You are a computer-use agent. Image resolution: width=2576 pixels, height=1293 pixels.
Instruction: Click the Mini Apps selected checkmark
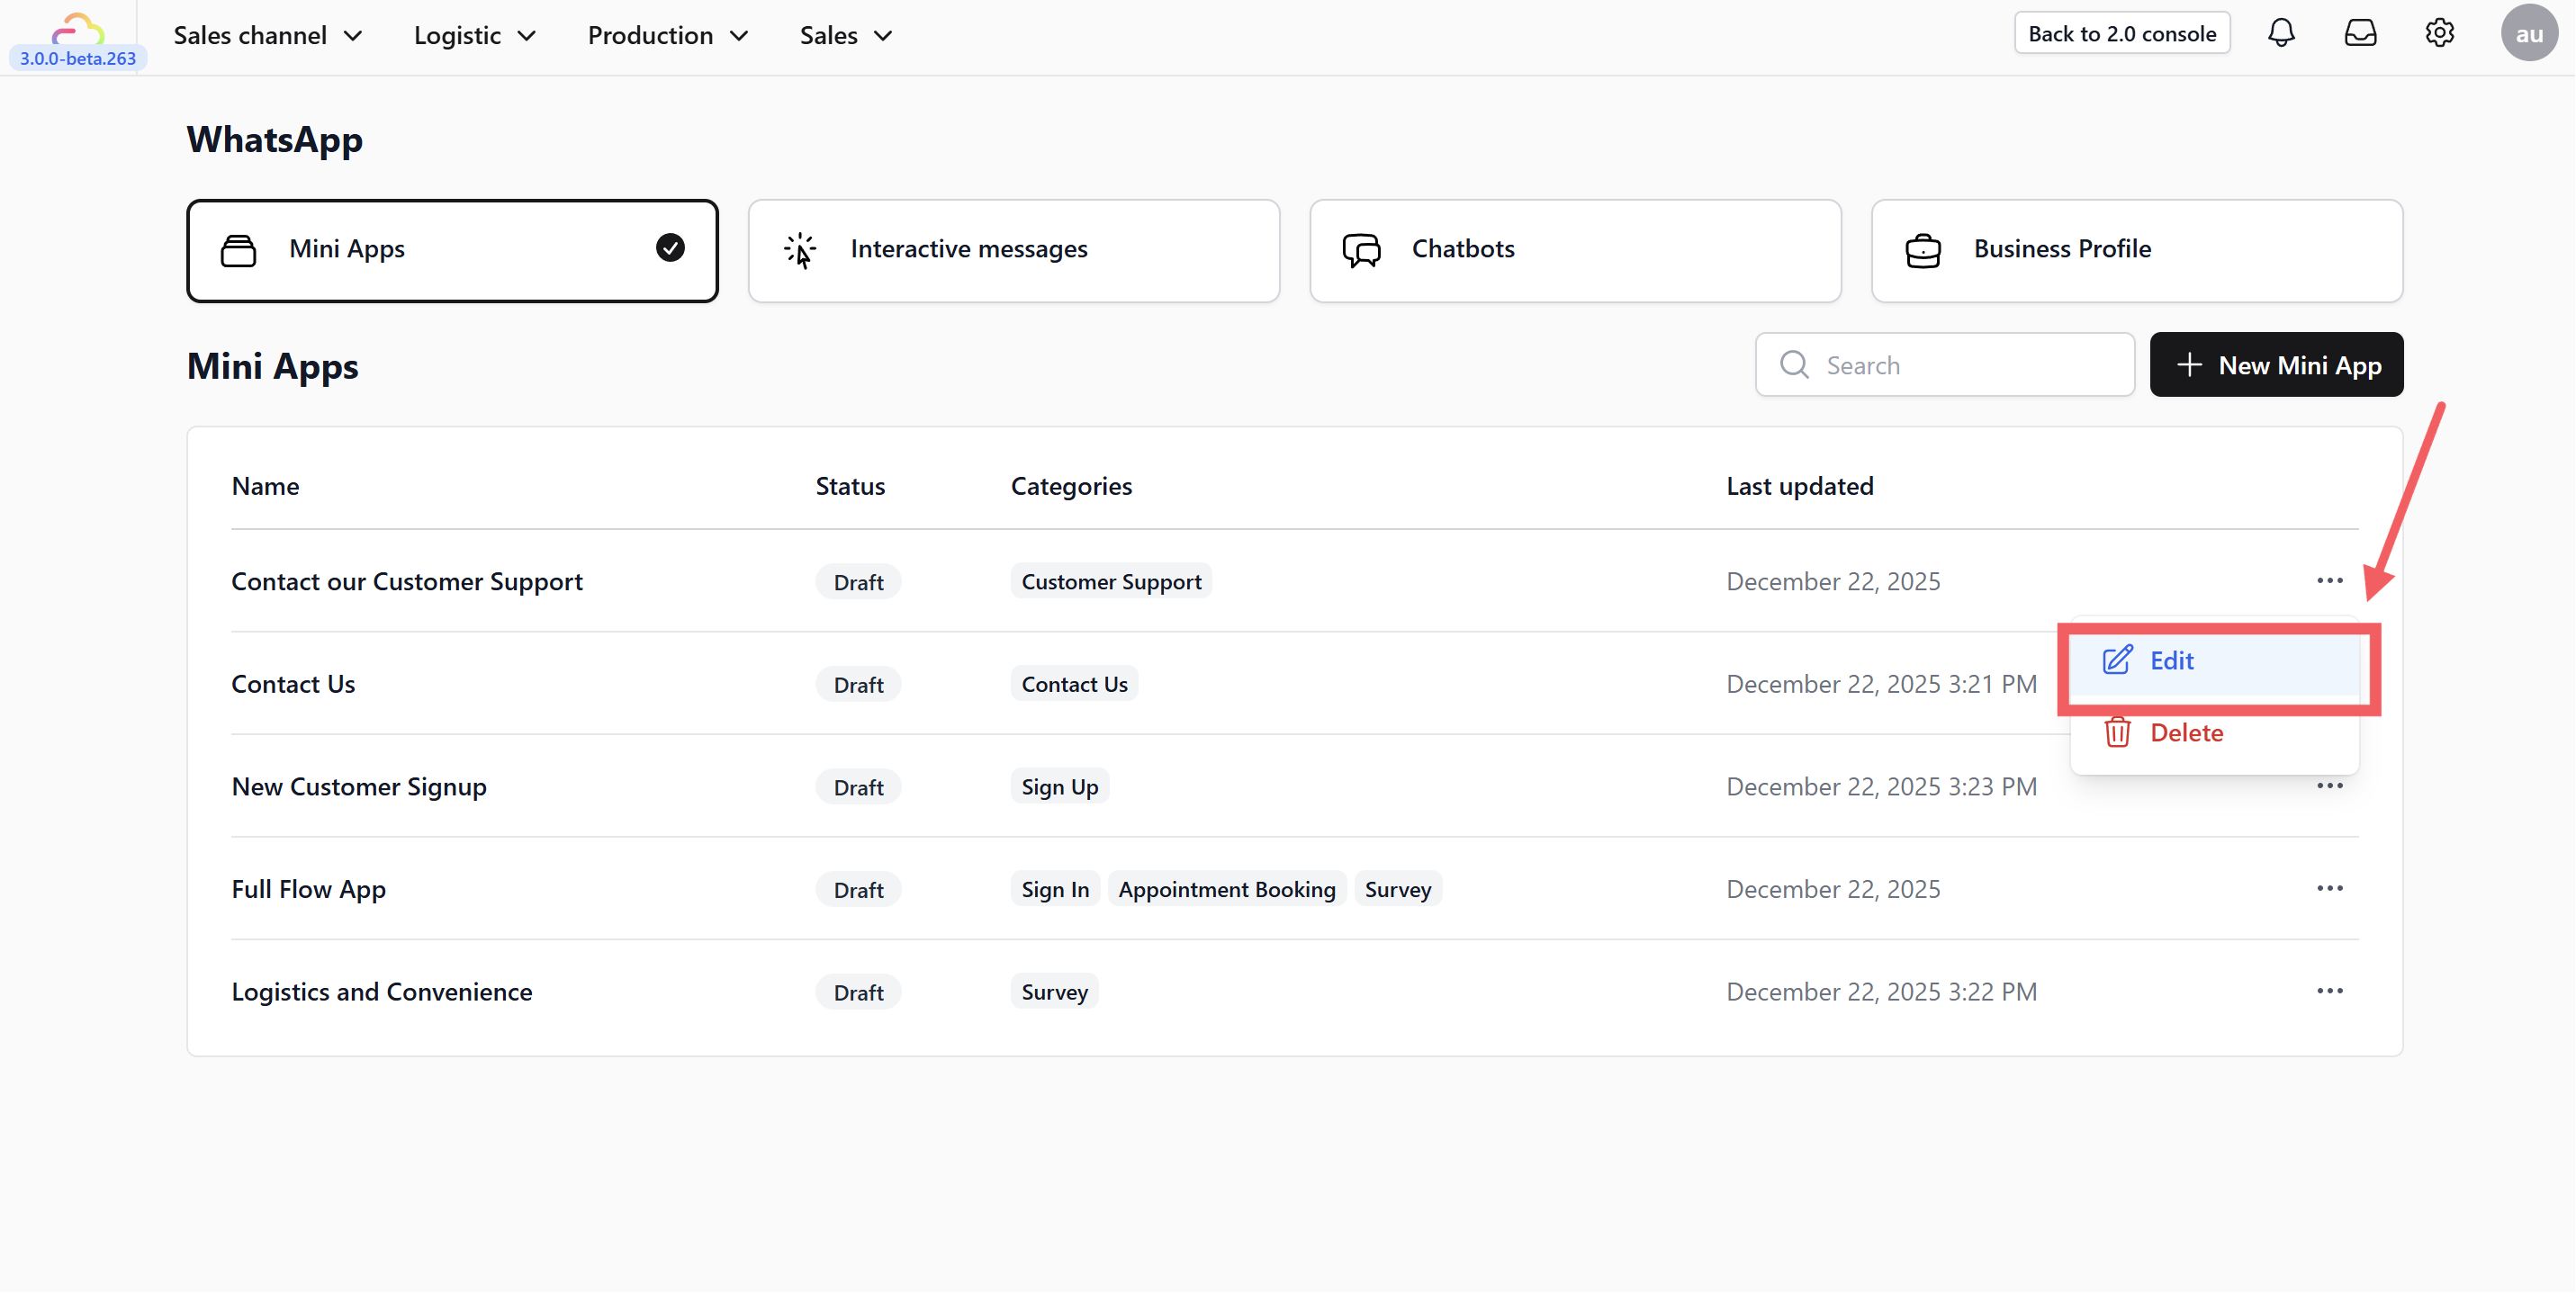click(x=670, y=248)
